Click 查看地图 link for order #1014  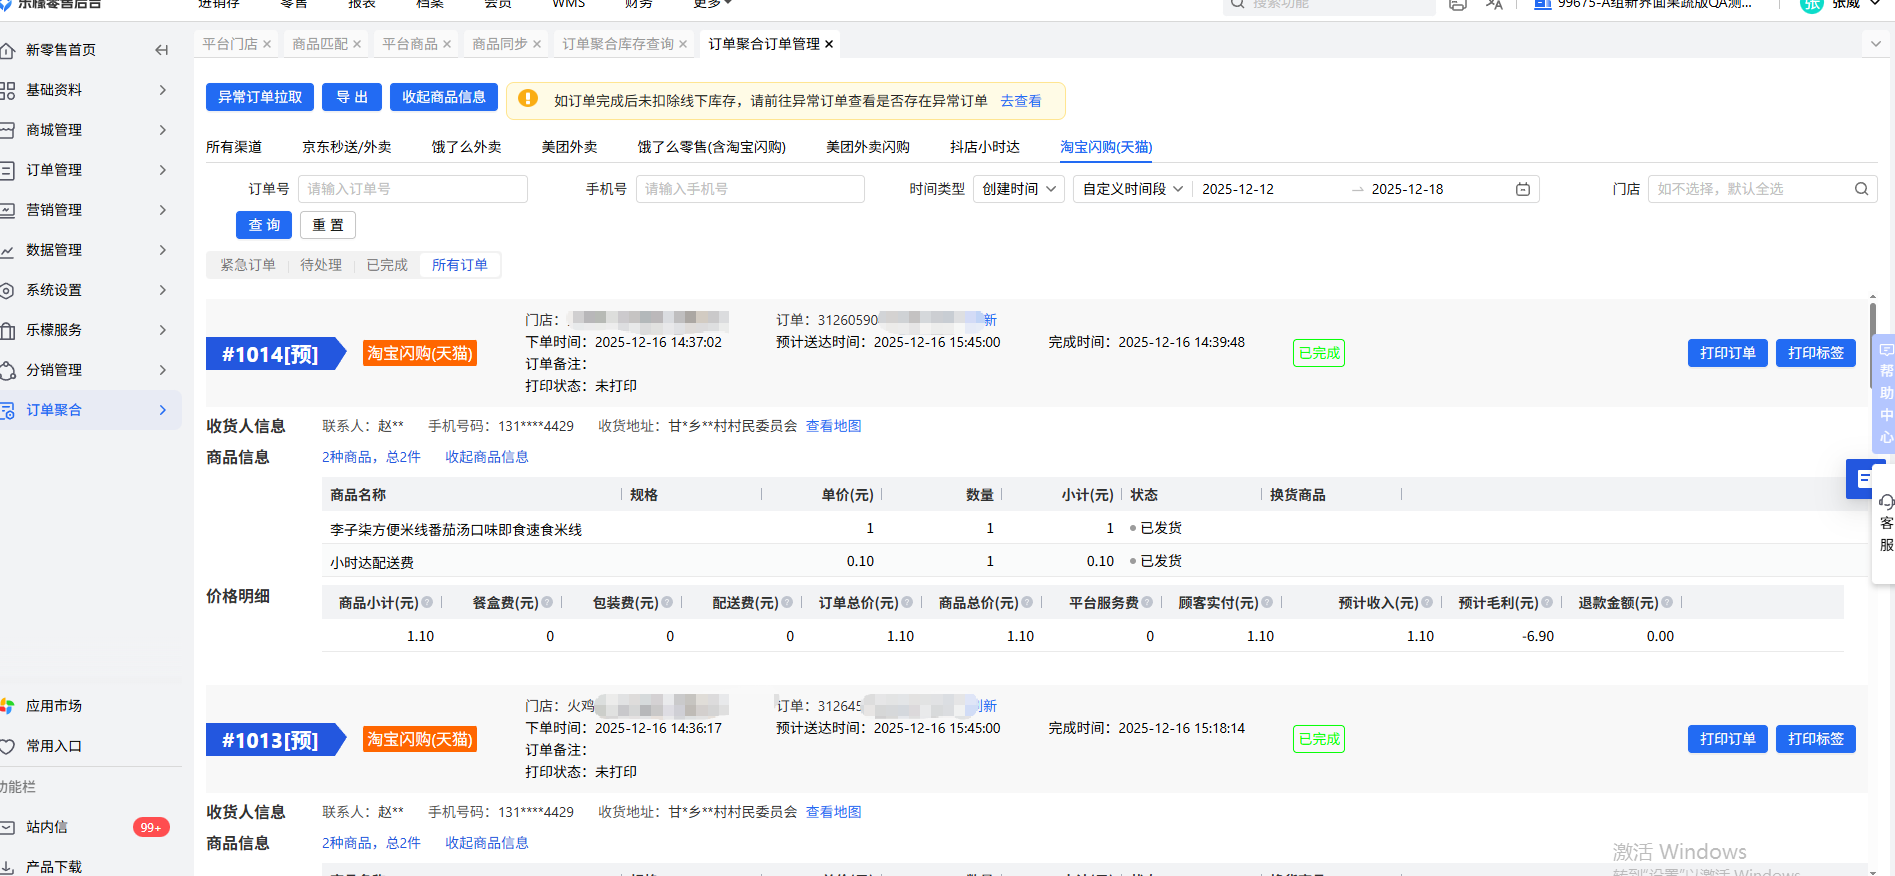pos(833,426)
